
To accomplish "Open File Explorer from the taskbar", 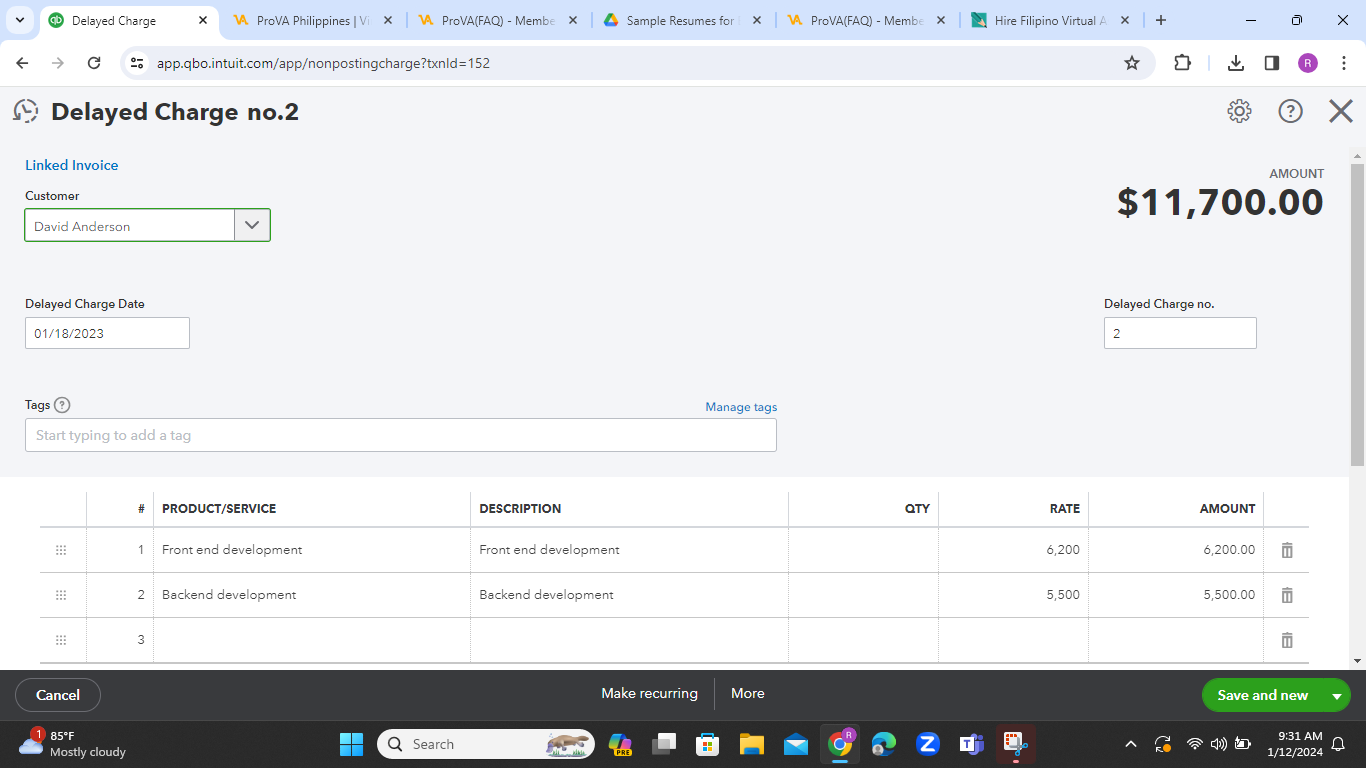I will point(752,744).
